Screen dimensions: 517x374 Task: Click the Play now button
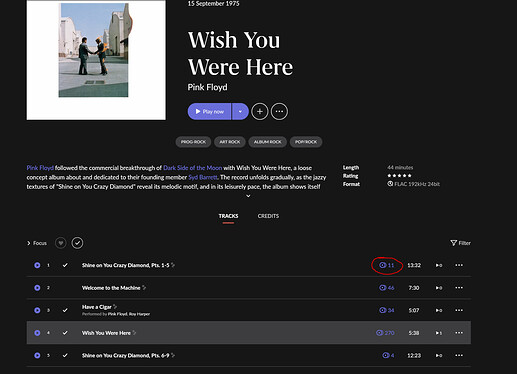click(209, 111)
